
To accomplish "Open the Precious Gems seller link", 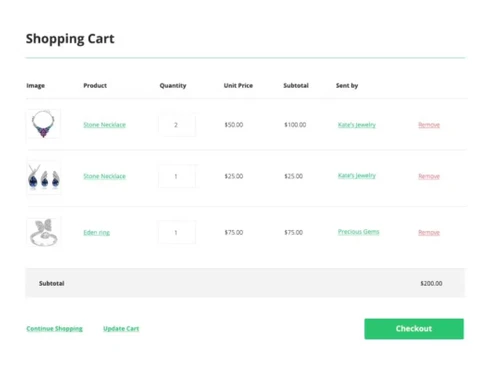I will point(358,232).
